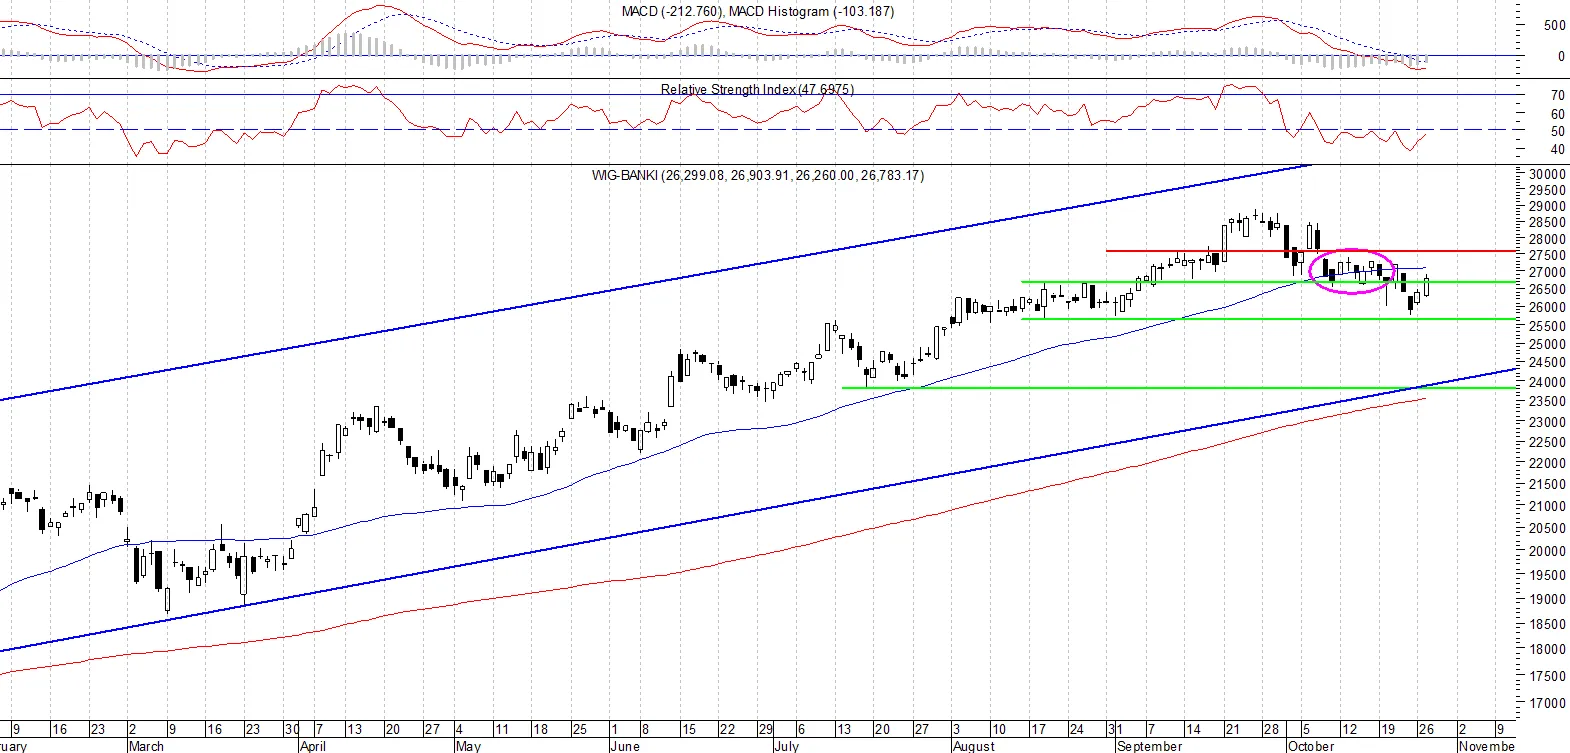Click the MACD Histogram indicator title
The image size is (1570, 753).
tap(811, 11)
